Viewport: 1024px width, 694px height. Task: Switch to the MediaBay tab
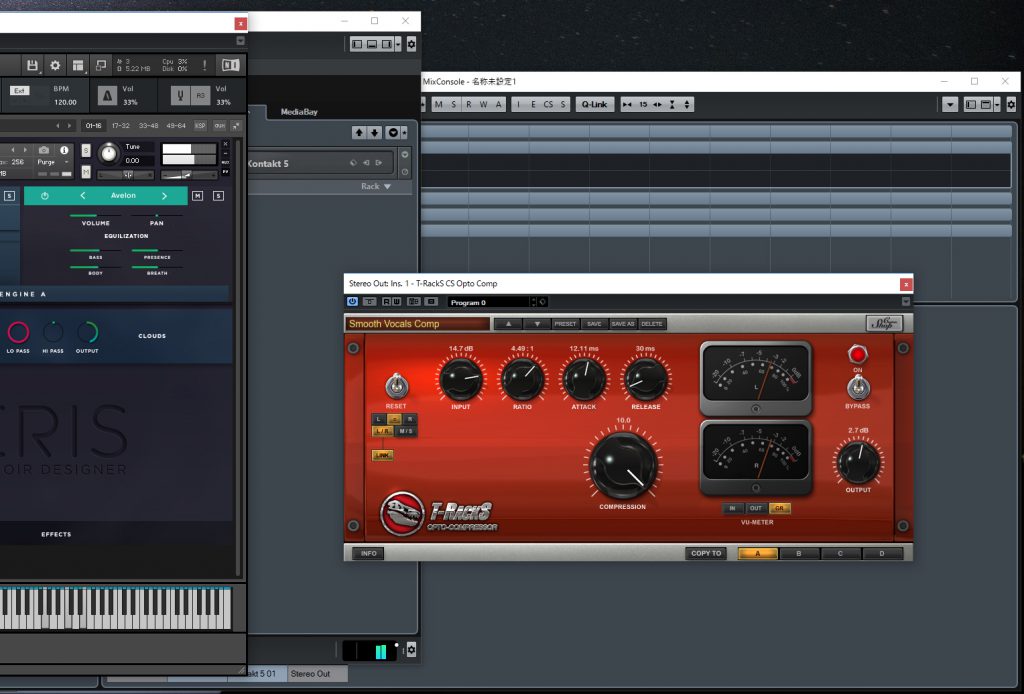[299, 112]
